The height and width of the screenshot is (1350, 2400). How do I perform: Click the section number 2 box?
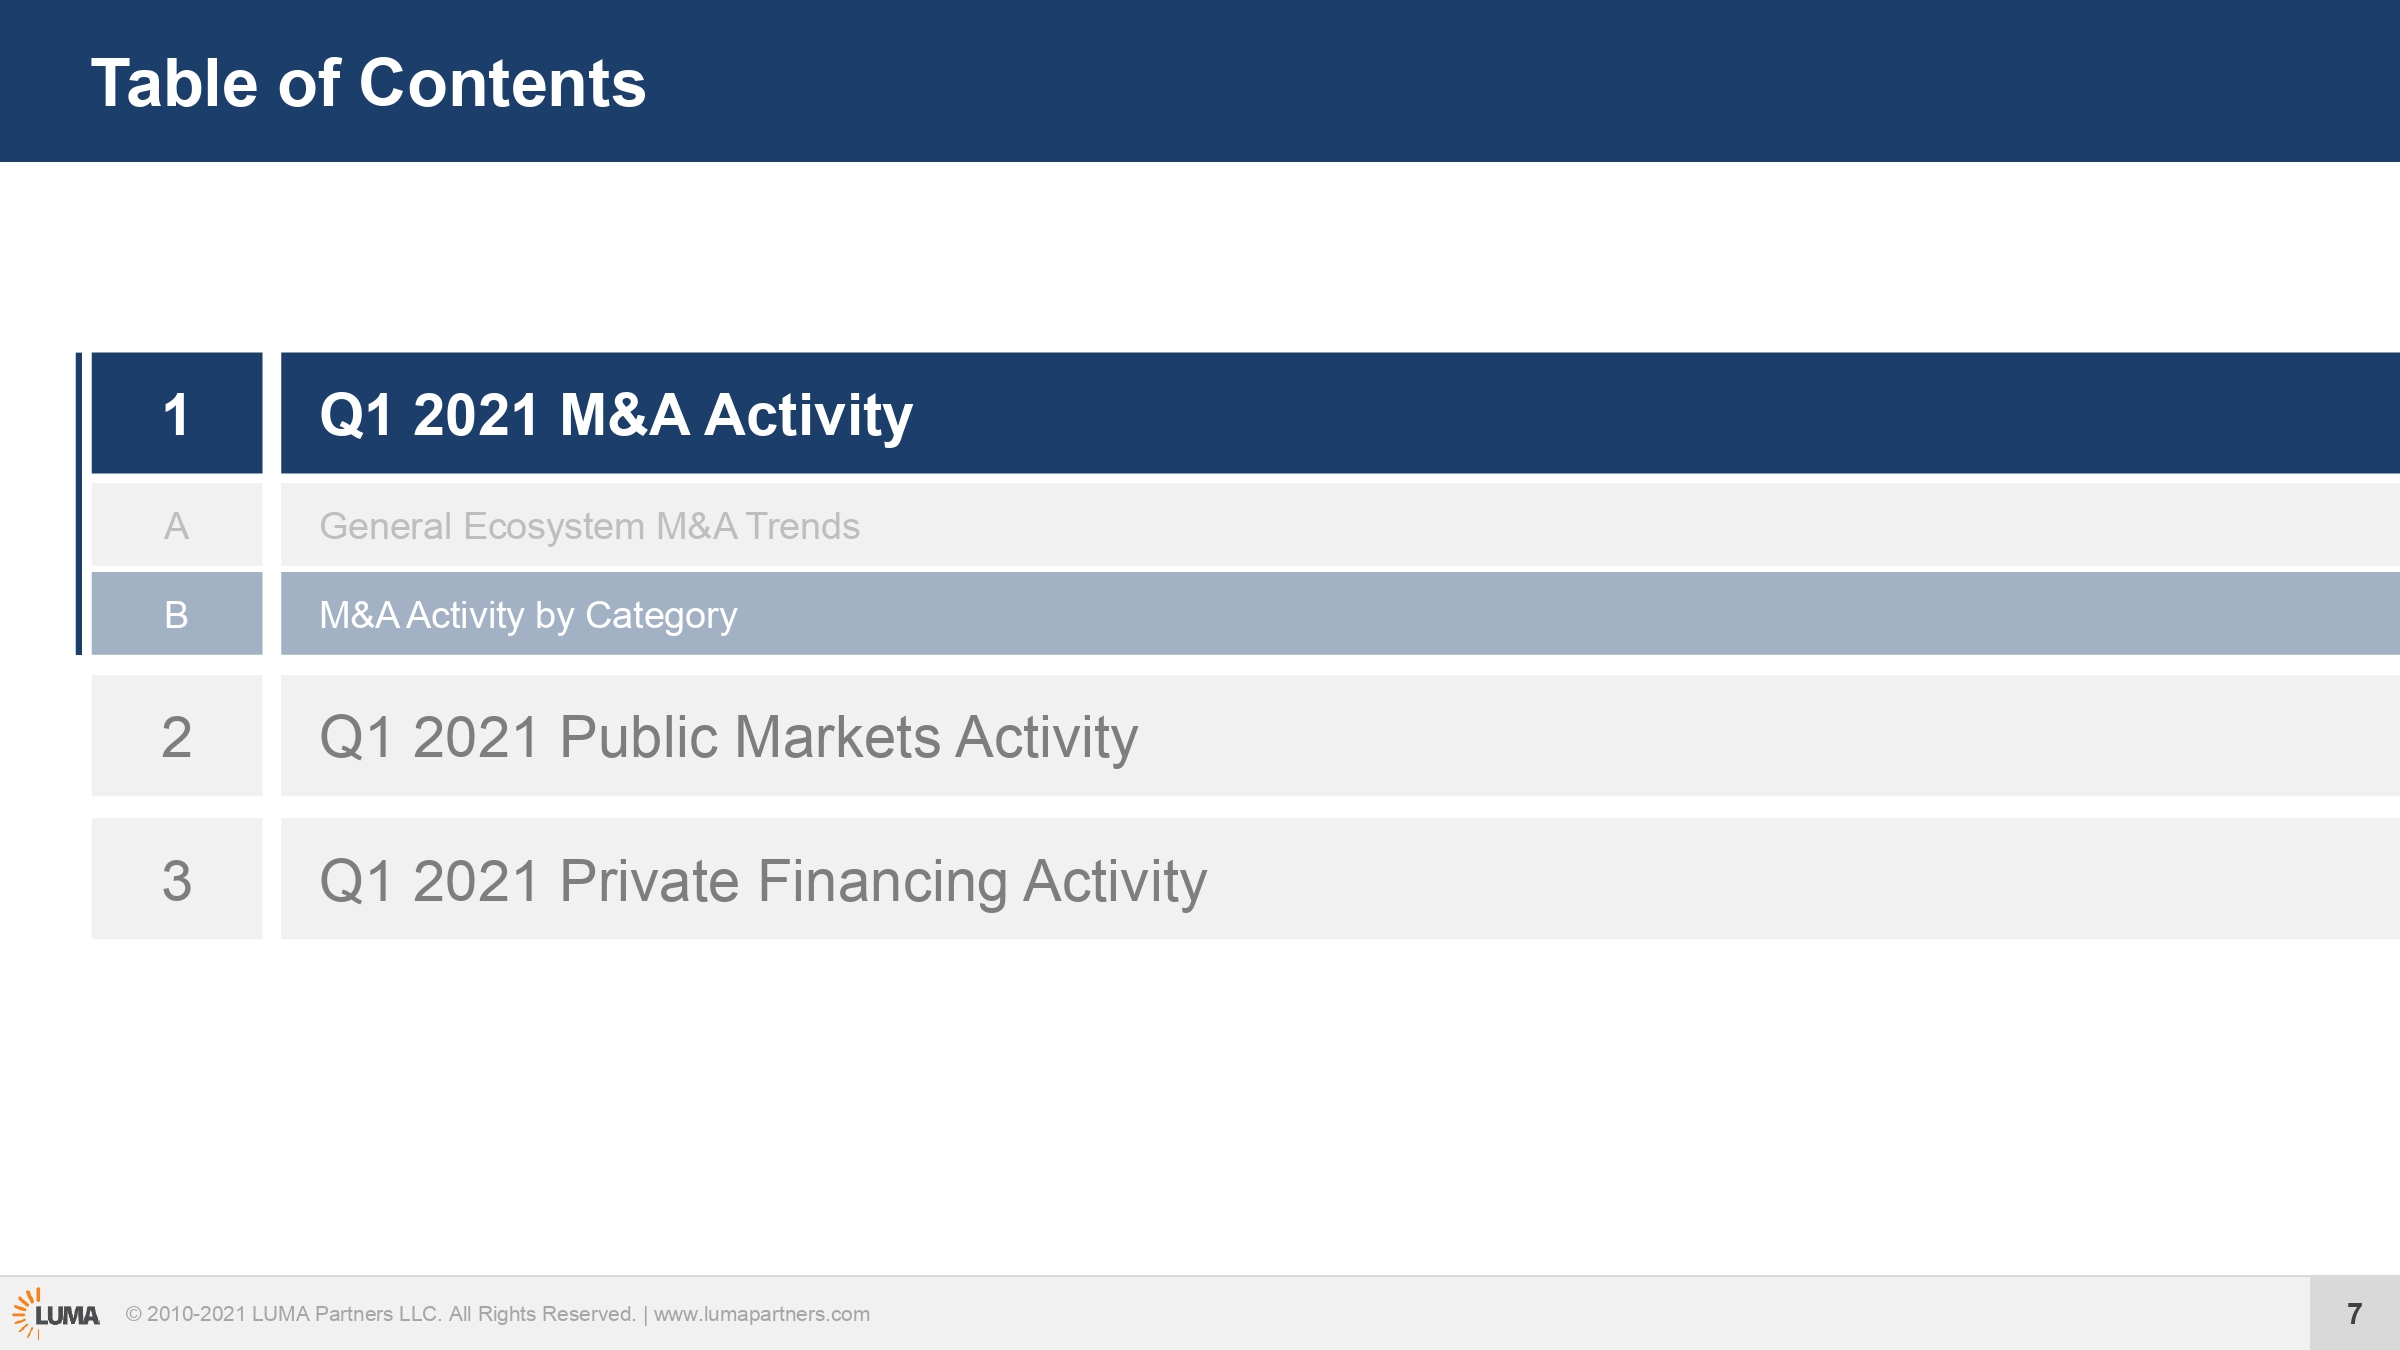(x=177, y=736)
